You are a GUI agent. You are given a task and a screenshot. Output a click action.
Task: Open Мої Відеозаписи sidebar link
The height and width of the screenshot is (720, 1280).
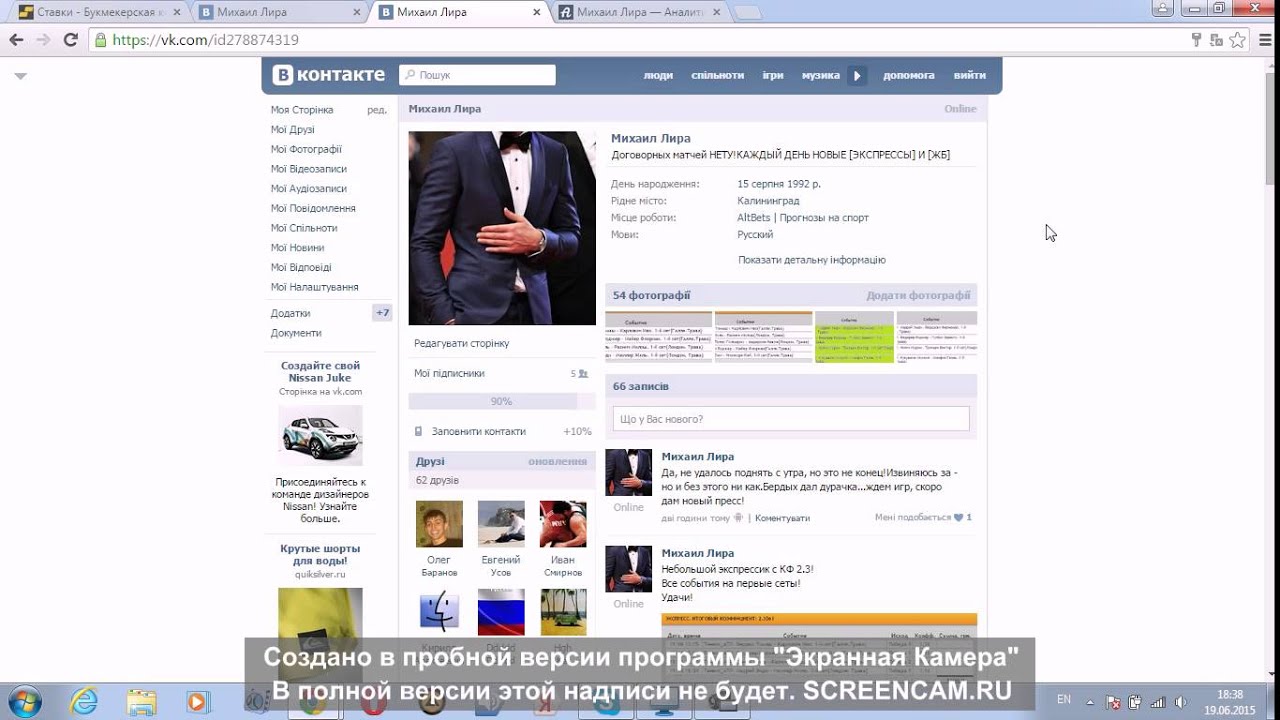tap(309, 169)
